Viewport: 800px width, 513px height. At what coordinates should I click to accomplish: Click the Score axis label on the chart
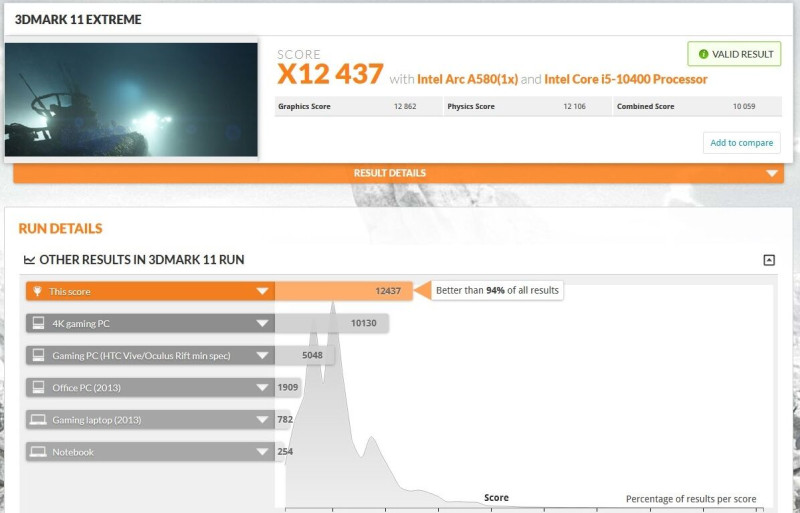pyautogui.click(x=496, y=498)
